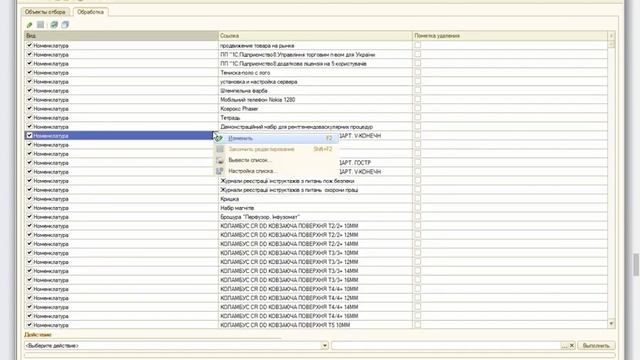Uncheck the 'Кришка' row checkbox in the Вид column
The image size is (640, 360).
click(29, 198)
